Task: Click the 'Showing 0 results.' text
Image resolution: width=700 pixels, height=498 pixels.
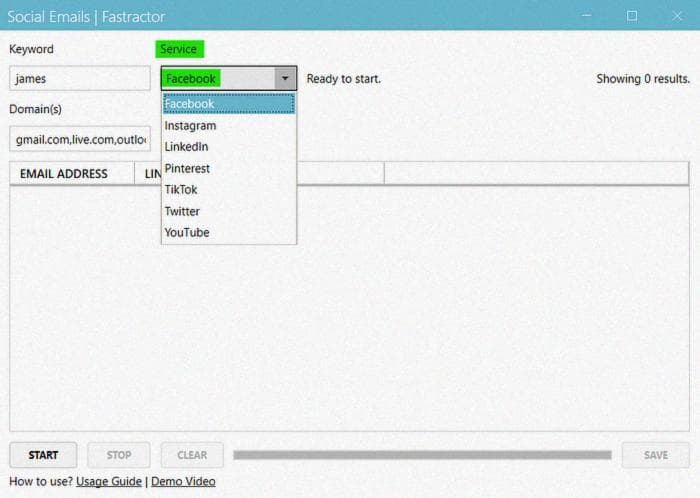Action: (643, 79)
